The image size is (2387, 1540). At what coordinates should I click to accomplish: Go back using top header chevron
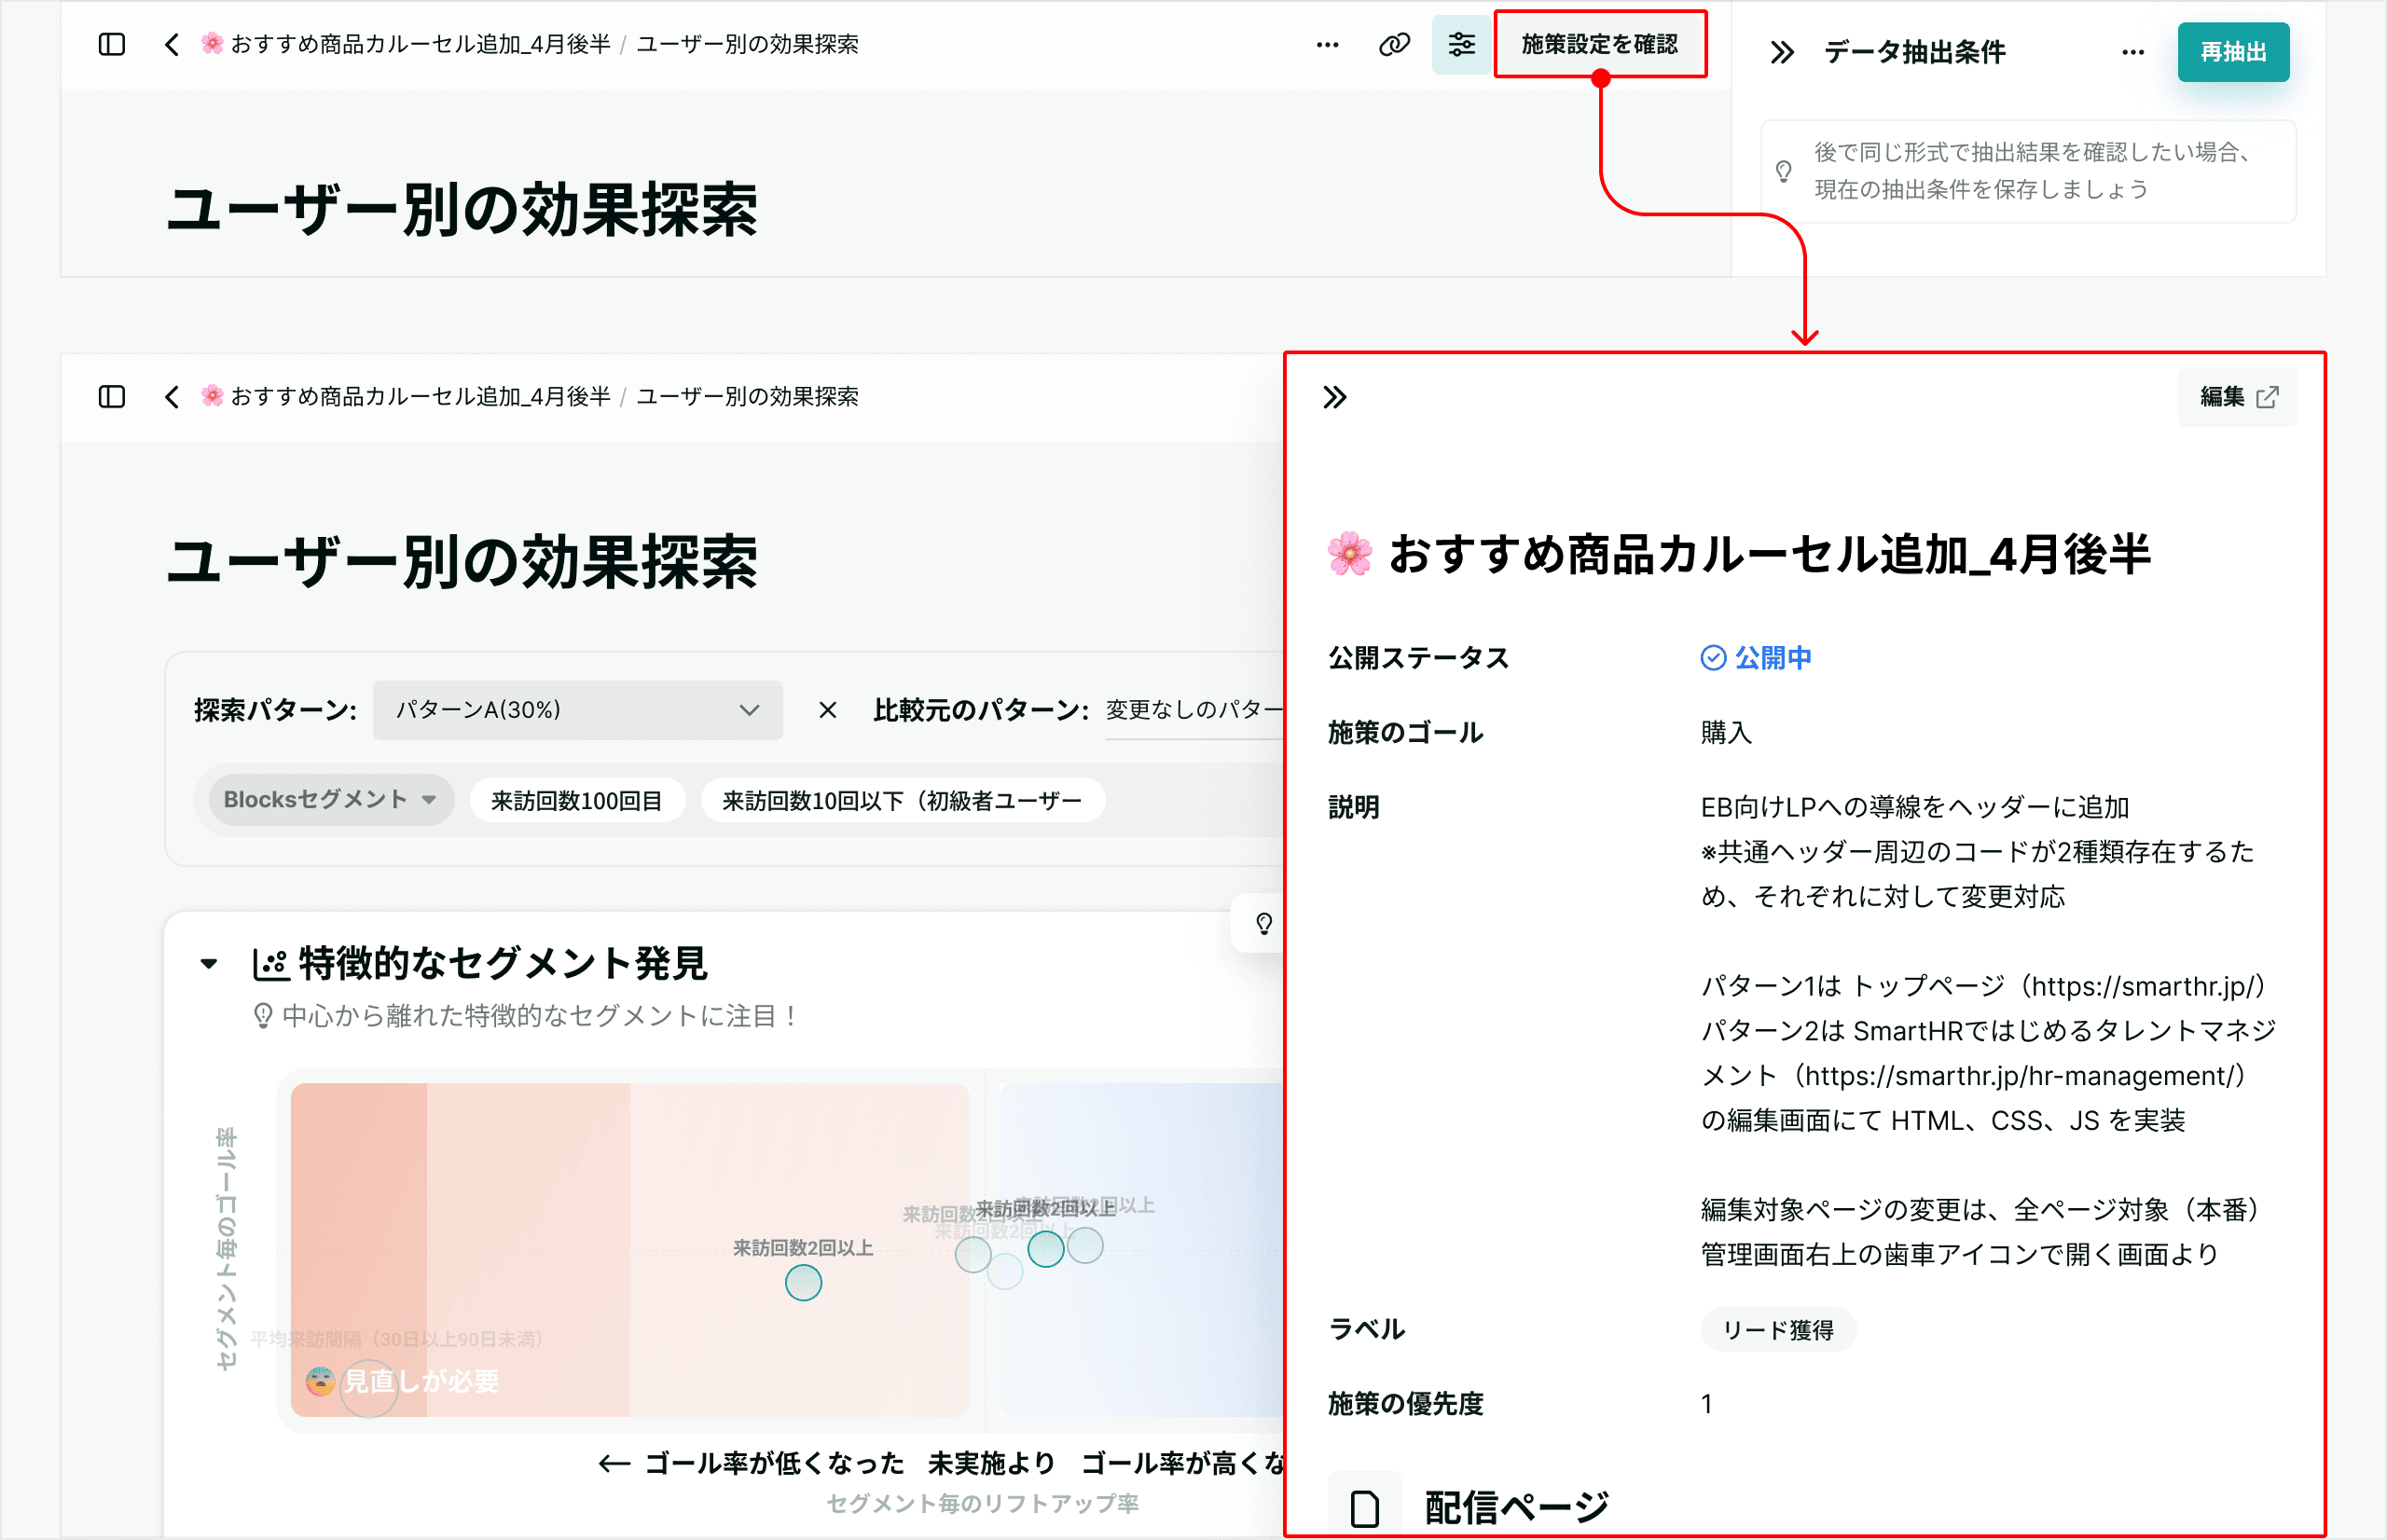point(172,44)
